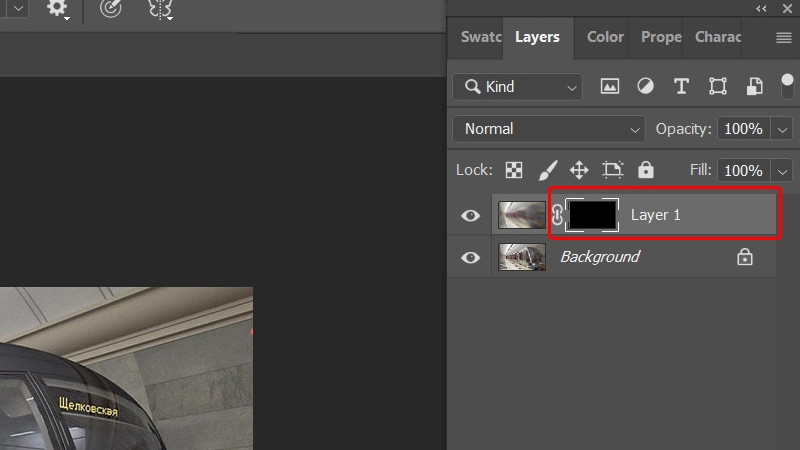Collapse the panel group with double arrows
Viewport: 800px width, 450px height.
[x=761, y=9]
